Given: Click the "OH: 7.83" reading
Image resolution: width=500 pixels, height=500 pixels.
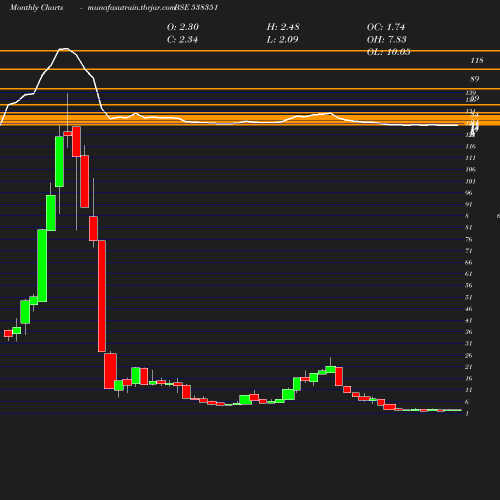Looking at the screenshot, I should [x=387, y=40].
